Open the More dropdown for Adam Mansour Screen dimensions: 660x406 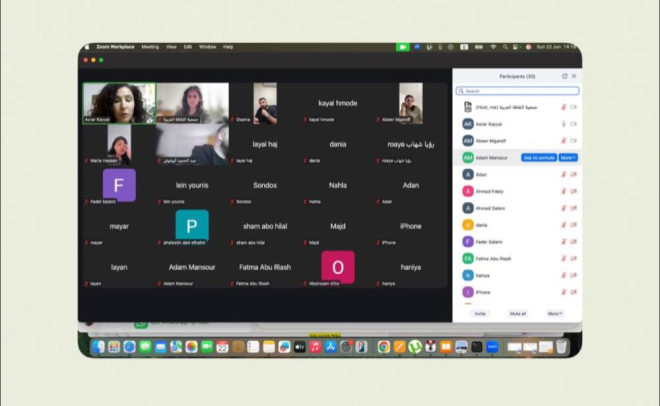(568, 157)
